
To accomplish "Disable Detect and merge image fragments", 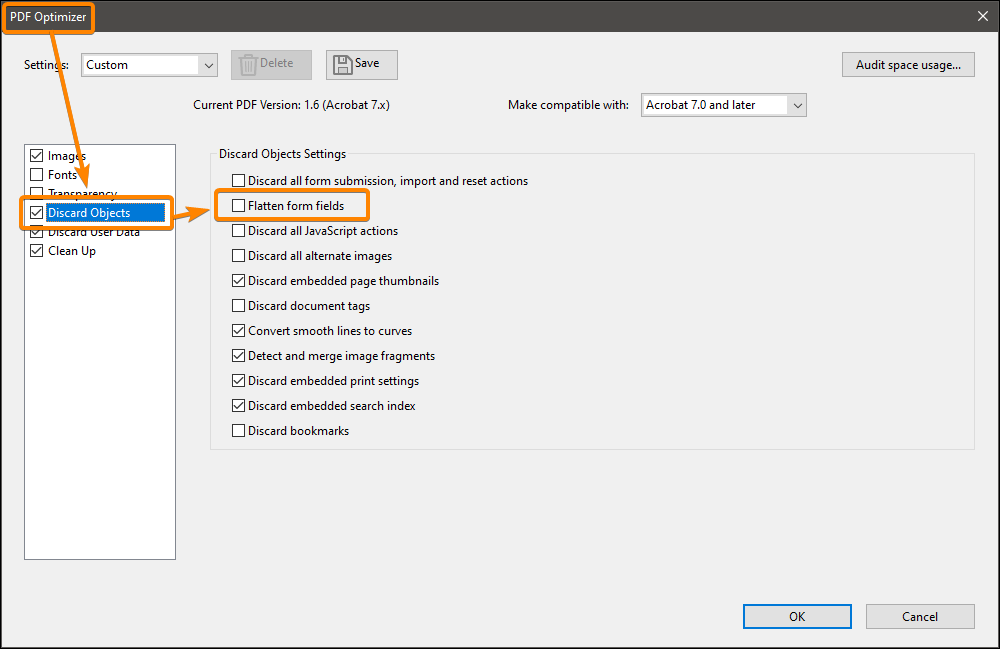I will tap(237, 355).
